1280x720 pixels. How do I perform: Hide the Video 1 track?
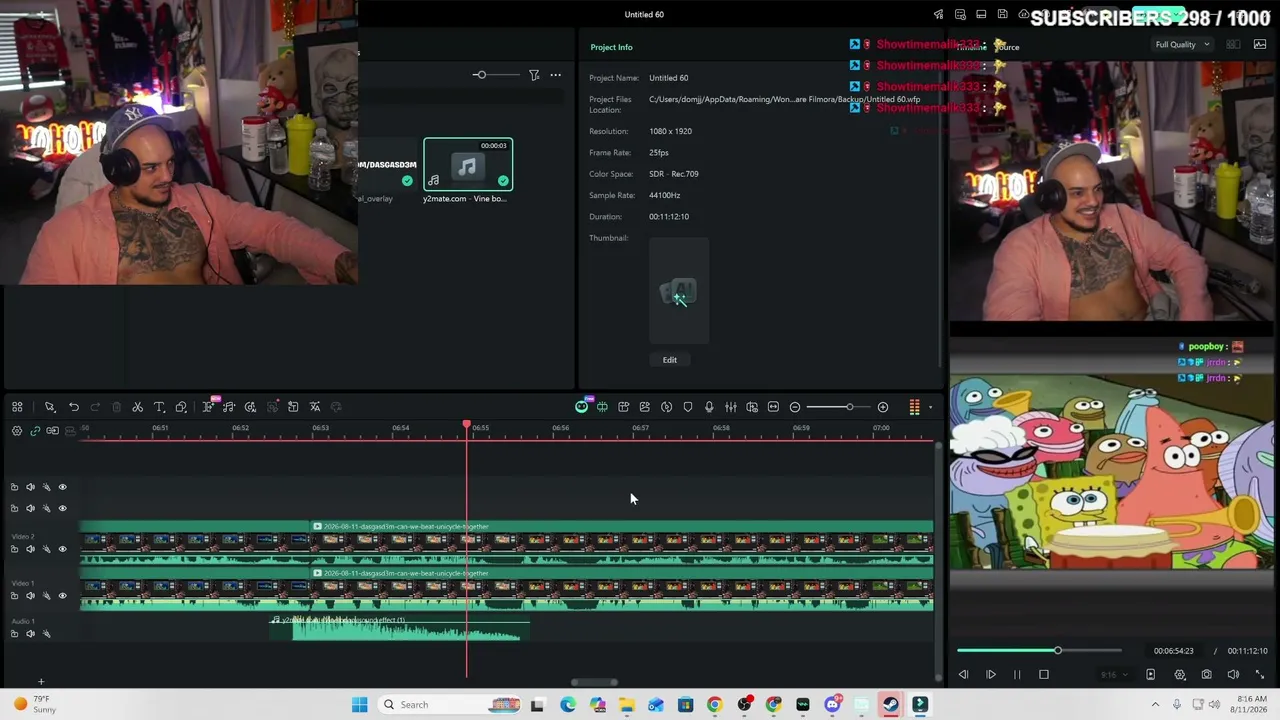(62, 596)
